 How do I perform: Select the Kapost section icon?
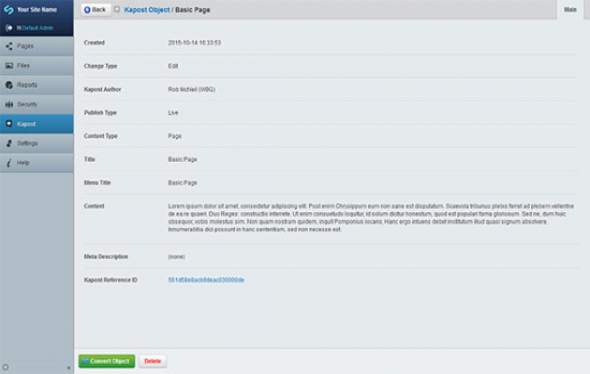[x=9, y=124]
